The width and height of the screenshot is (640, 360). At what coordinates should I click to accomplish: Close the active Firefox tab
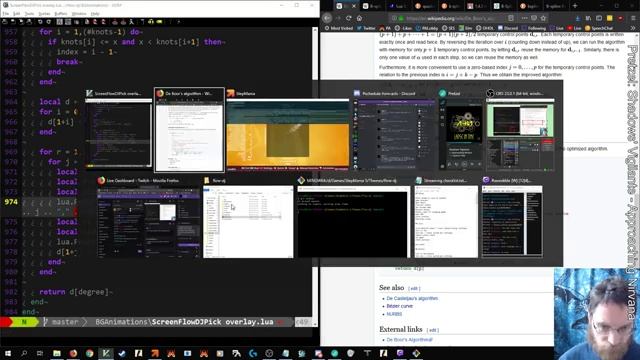click(x=353, y=6)
